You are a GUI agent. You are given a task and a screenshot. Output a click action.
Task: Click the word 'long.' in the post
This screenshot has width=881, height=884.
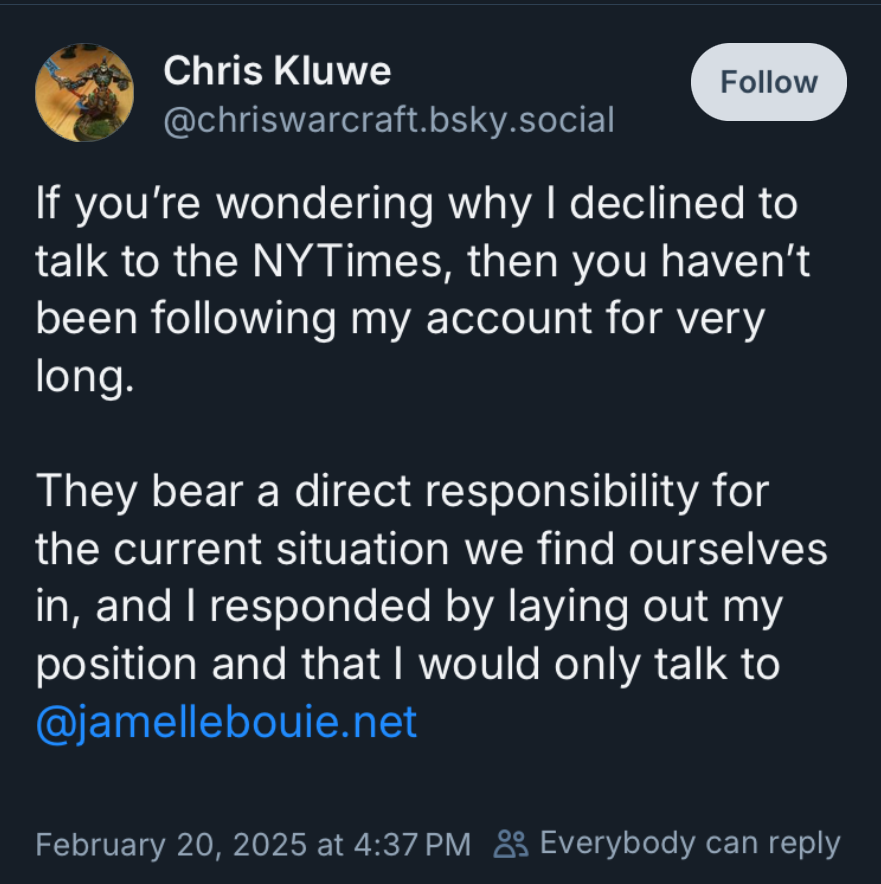[x=83, y=378]
